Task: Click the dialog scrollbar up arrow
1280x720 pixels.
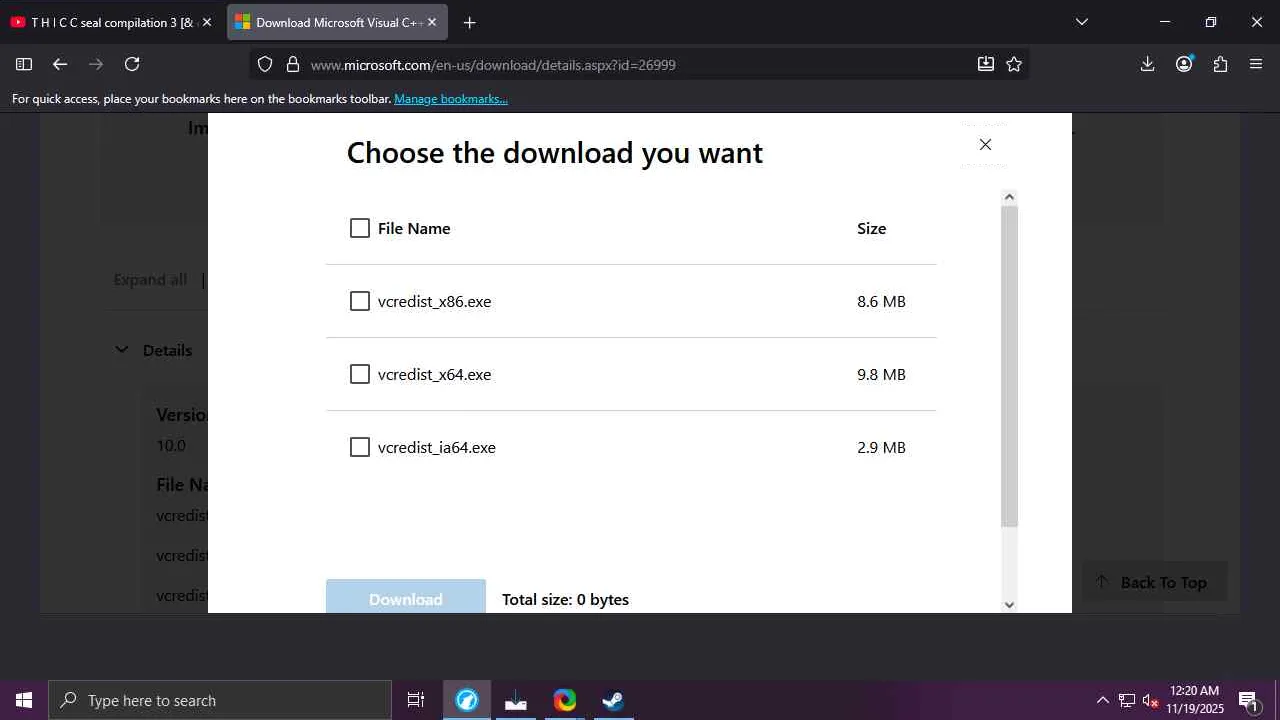Action: (x=1009, y=197)
